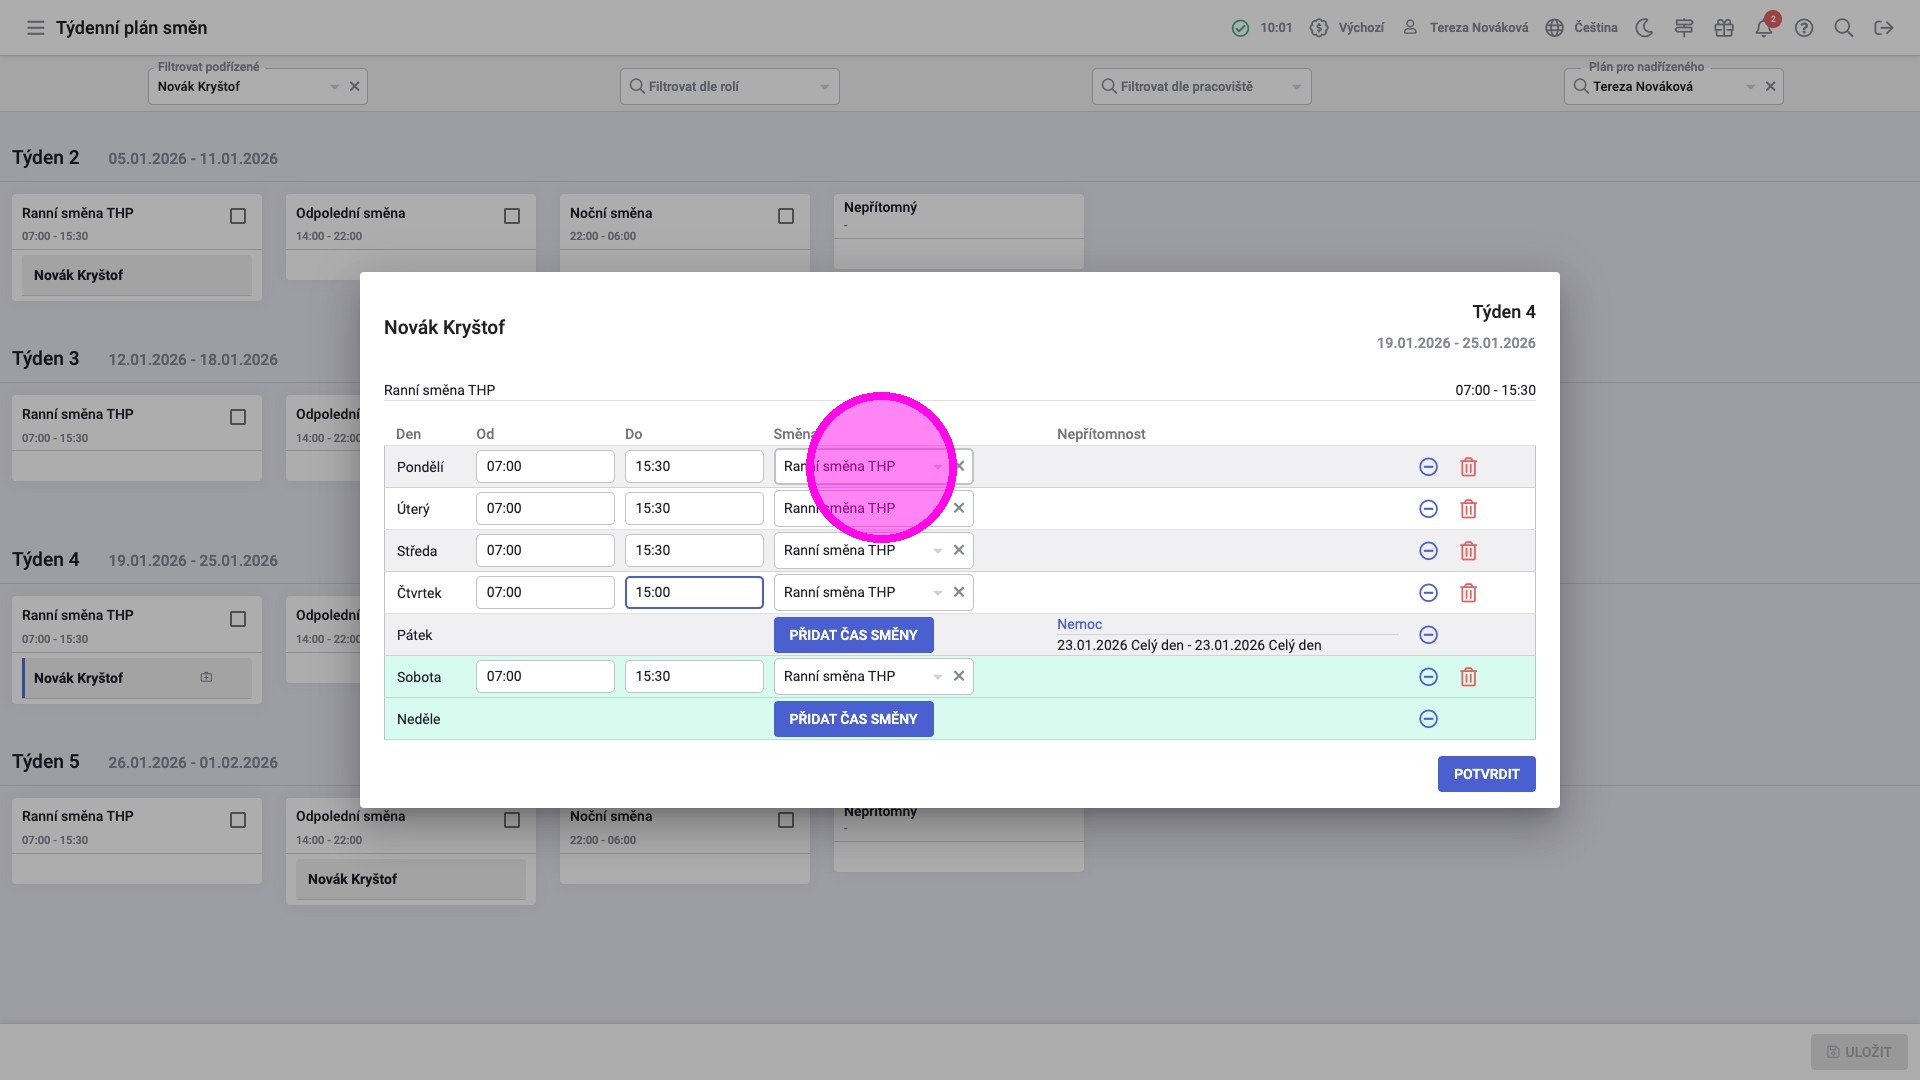The image size is (1920, 1080).
Task: Confirm with the POTVRDIT button
Action: [x=1486, y=774]
